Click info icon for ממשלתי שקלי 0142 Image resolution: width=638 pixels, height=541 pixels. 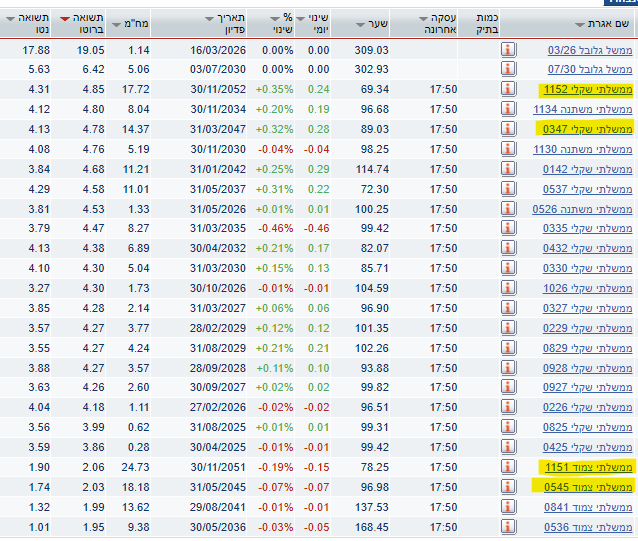(x=508, y=169)
